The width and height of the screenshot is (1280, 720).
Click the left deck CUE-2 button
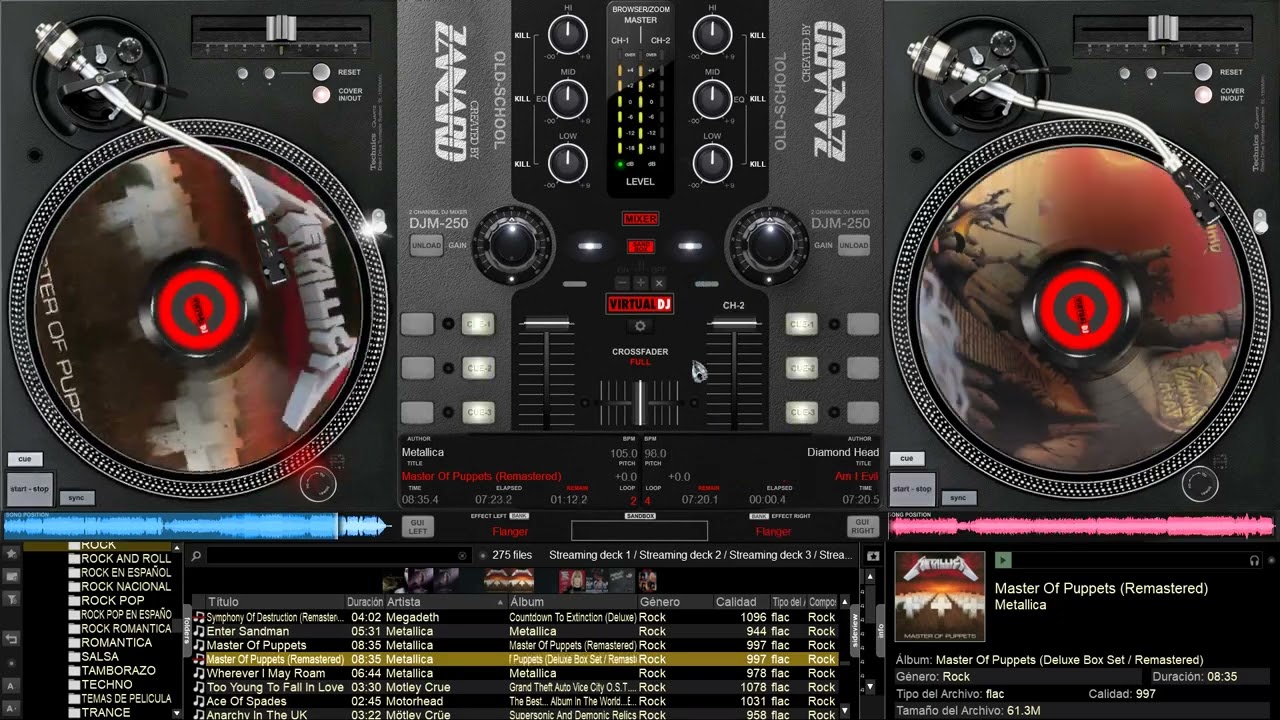(x=479, y=368)
